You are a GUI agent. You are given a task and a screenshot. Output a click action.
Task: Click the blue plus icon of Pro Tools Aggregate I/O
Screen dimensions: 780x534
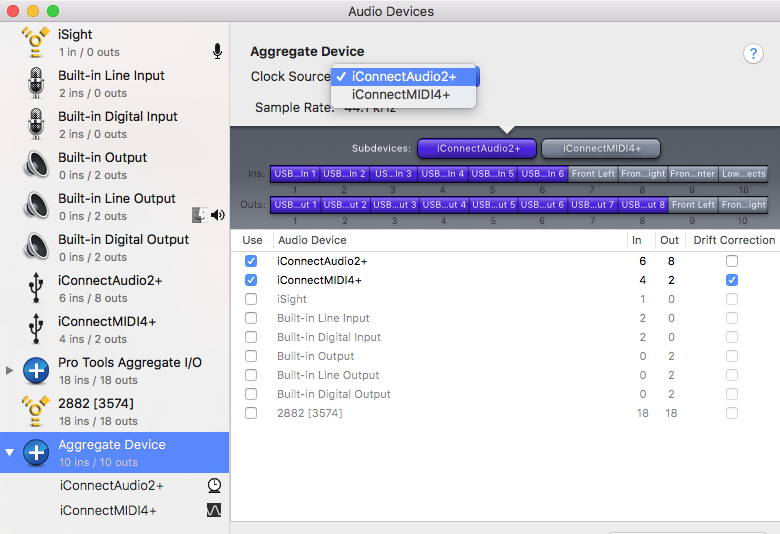pyautogui.click(x=36, y=370)
